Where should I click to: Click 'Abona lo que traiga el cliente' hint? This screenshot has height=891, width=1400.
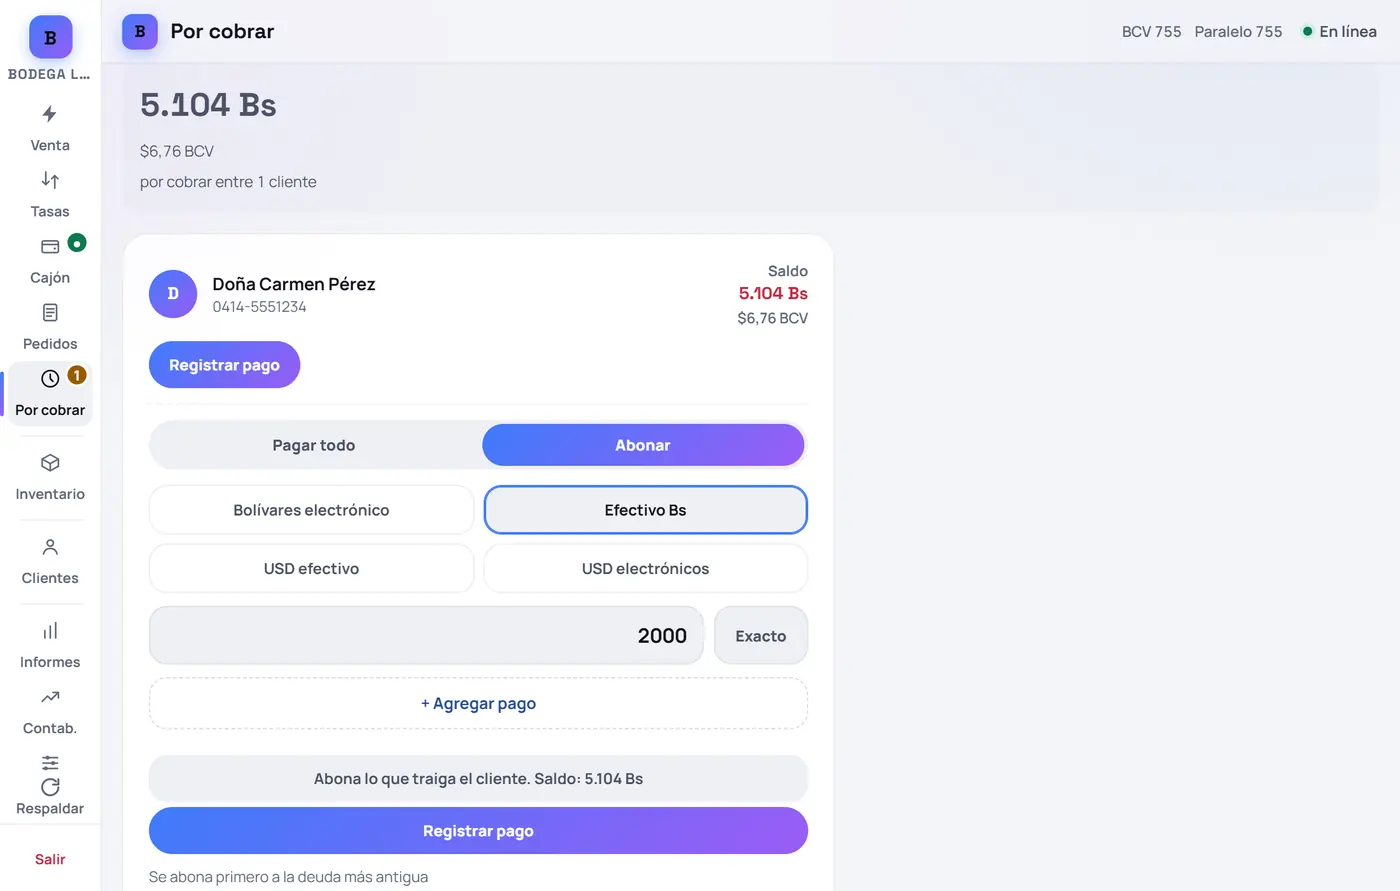(x=478, y=779)
